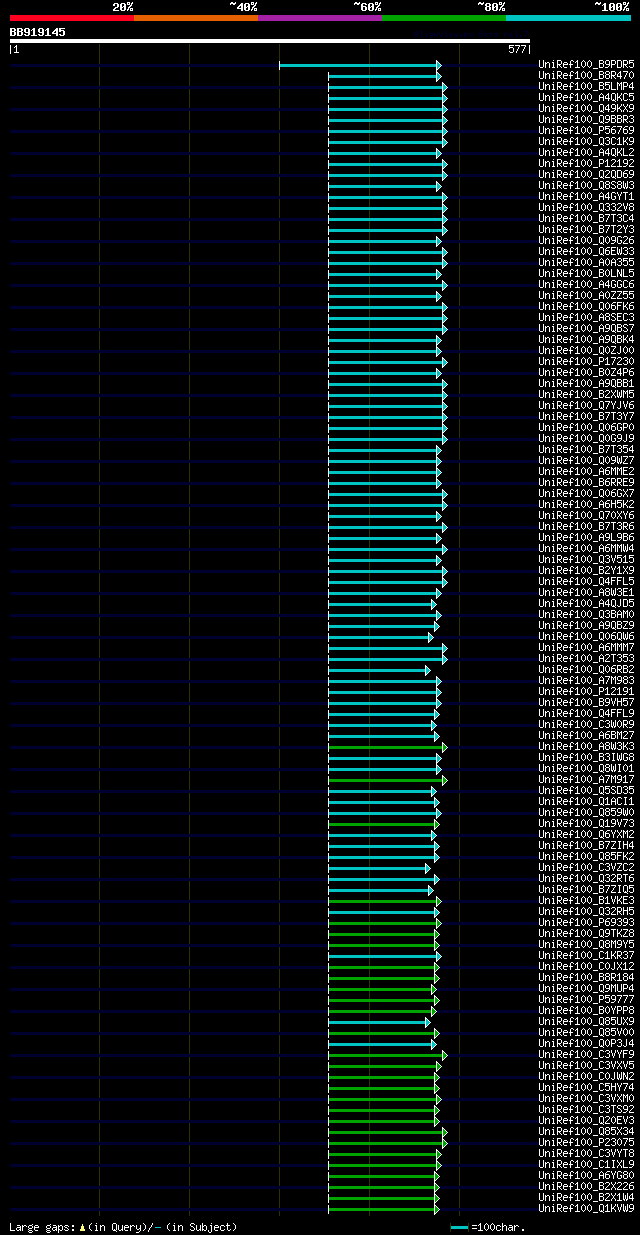Image resolution: width=640 pixels, height=1235 pixels.
Task: Click the green ~80% identity legend bar
Action: pyautogui.click(x=443, y=17)
